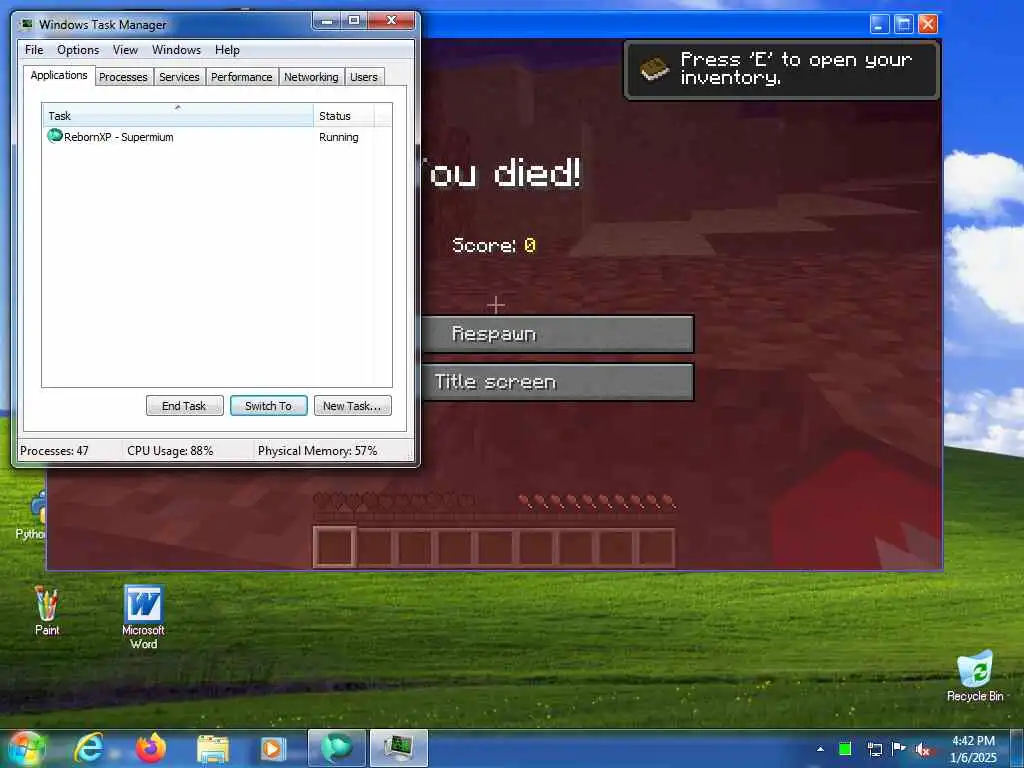Open the taskbar clock showing 4:42 PM

tap(973, 749)
